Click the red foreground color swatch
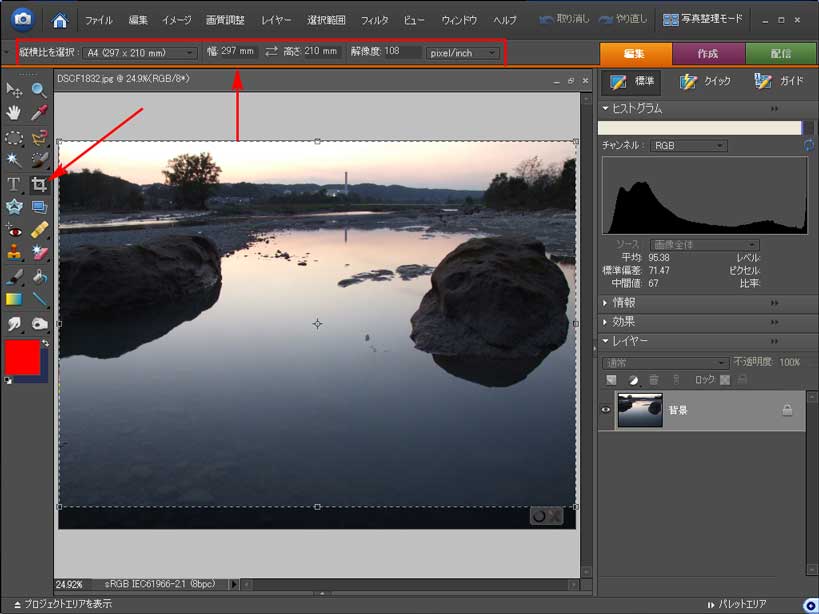Viewport: 819px width, 614px height. pos(22,357)
